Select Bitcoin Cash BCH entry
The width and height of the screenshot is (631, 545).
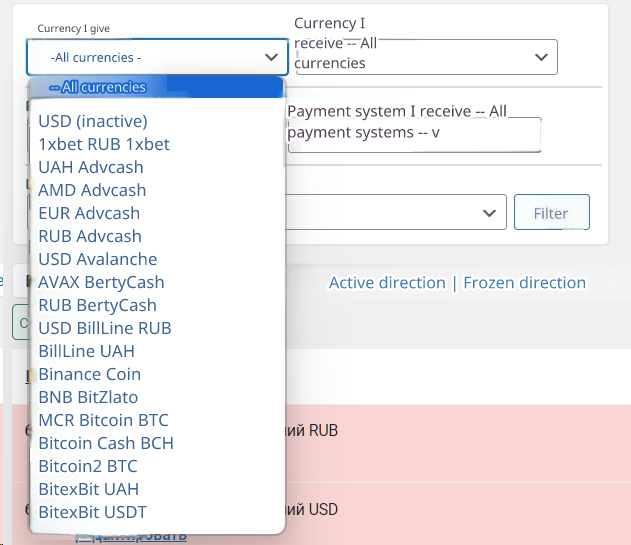point(106,443)
